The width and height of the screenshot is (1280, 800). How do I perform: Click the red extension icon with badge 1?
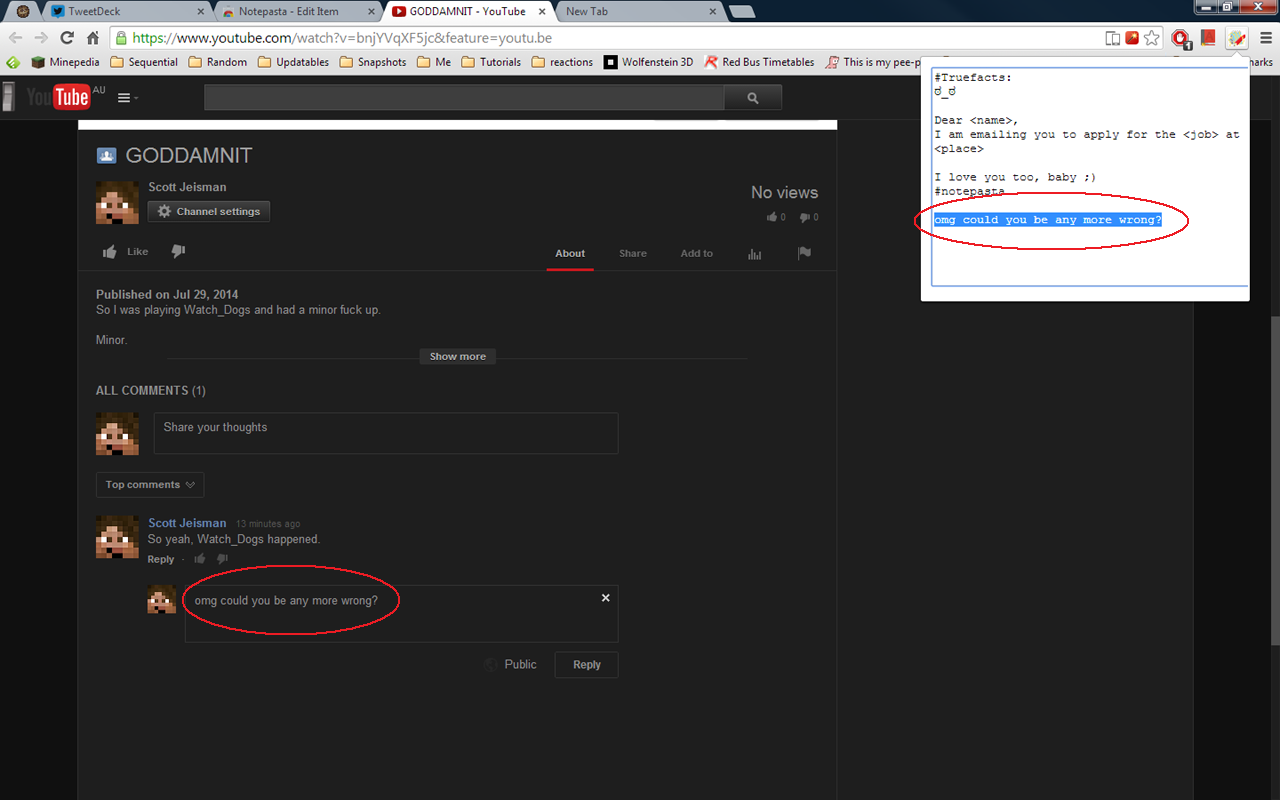click(1181, 39)
